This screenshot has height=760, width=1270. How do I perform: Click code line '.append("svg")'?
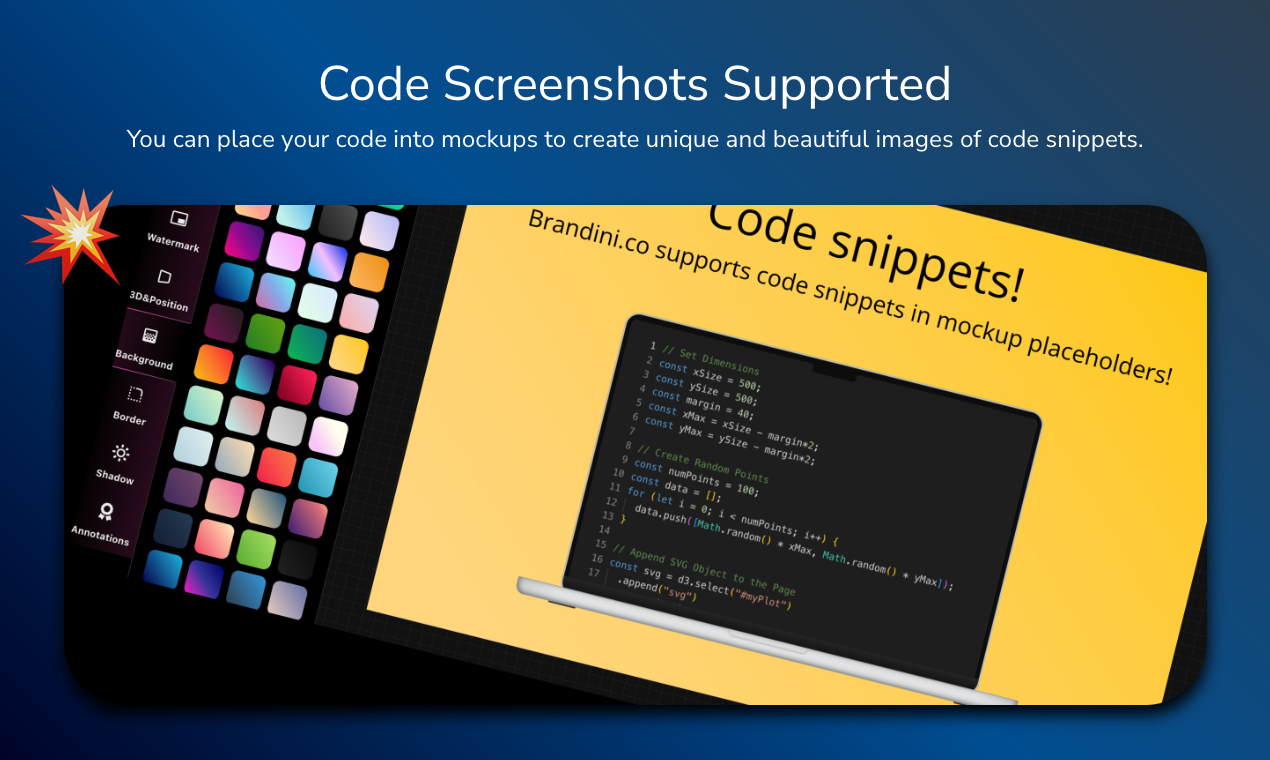point(655,589)
